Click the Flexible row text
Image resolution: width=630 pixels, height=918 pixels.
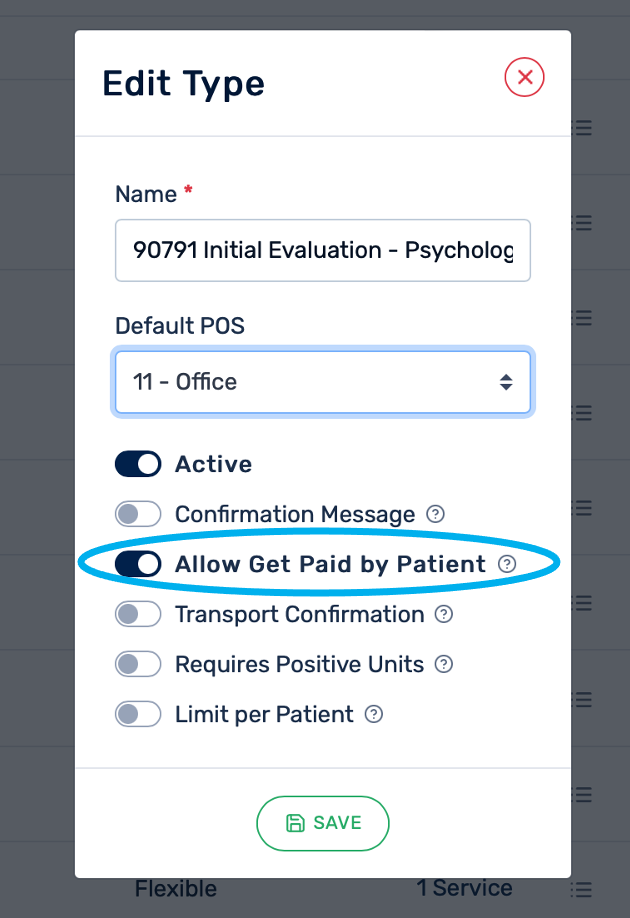[175, 888]
